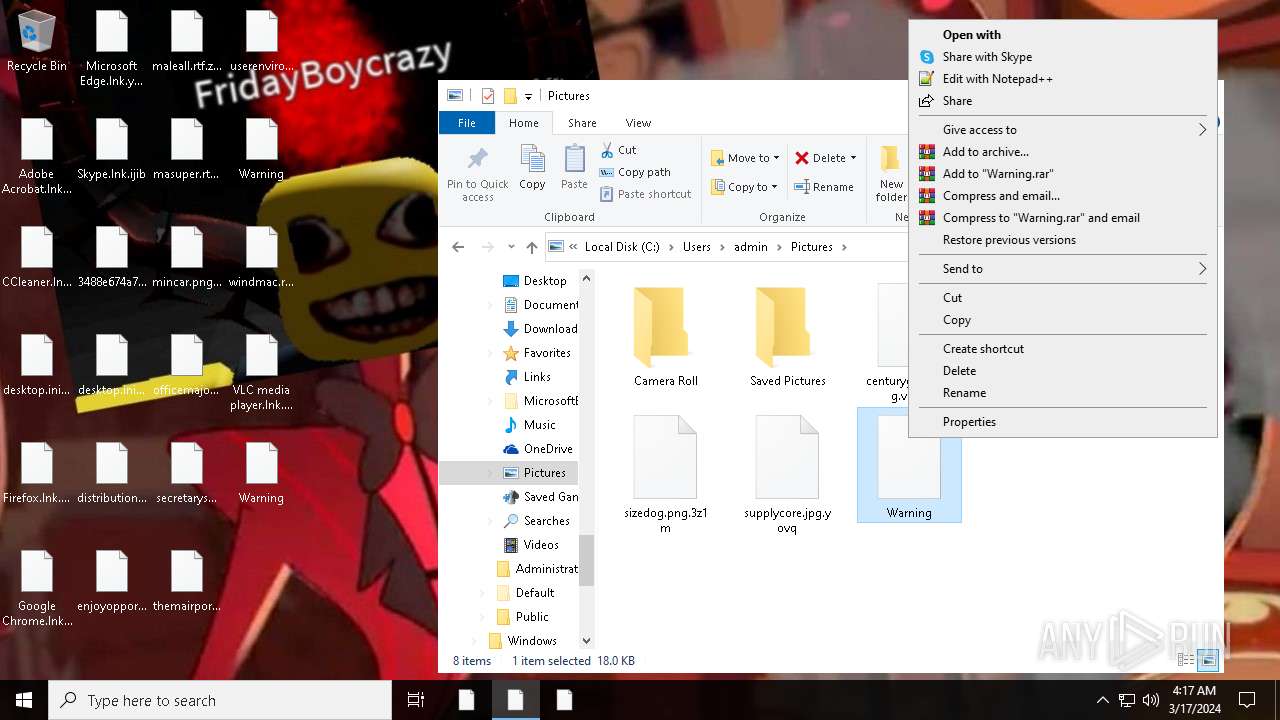This screenshot has width=1280, height=720.
Task: Open the Move to dropdown
Action: tap(745, 158)
